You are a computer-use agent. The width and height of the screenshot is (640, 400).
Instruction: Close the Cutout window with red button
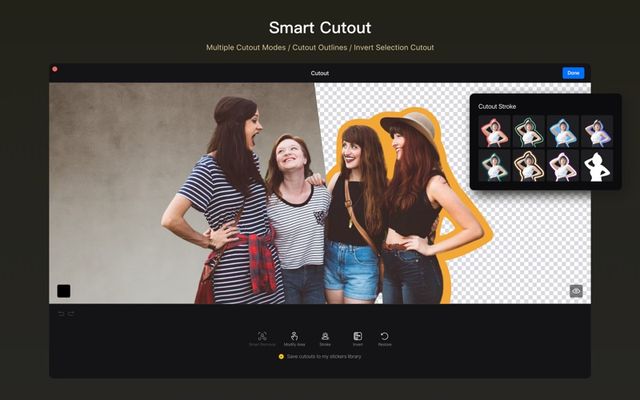[54, 69]
